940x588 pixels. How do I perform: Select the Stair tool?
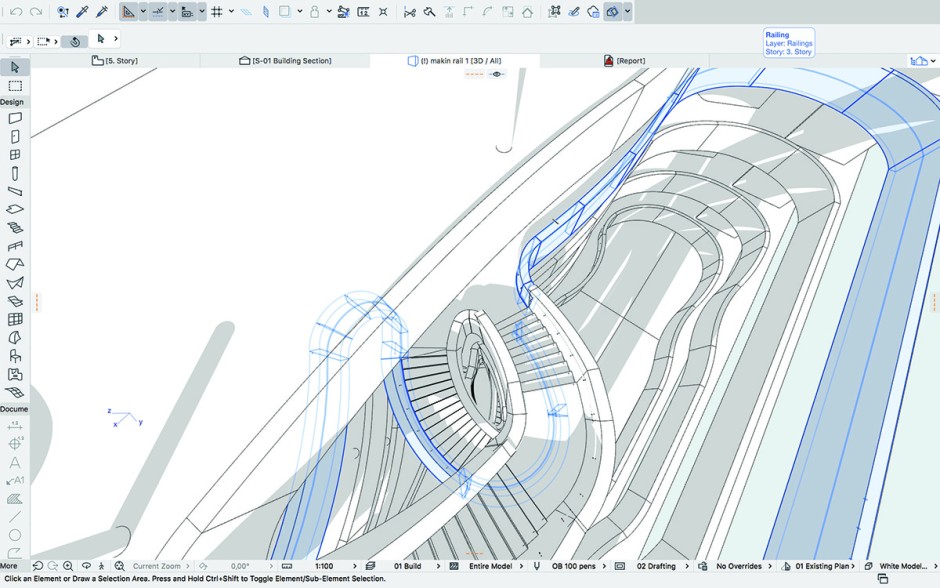(x=15, y=227)
